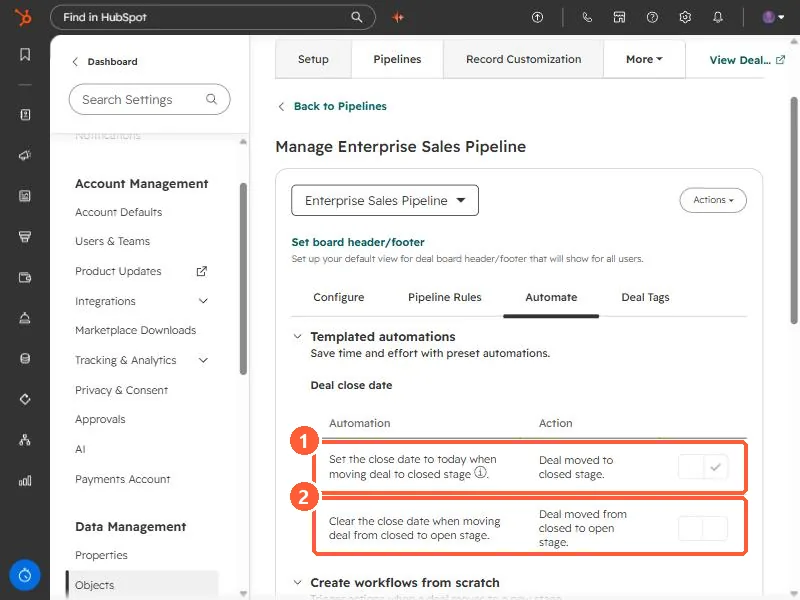Screen dimensions: 800x600
Task: Collapse Create workflows from scratch section
Action: [x=297, y=582]
